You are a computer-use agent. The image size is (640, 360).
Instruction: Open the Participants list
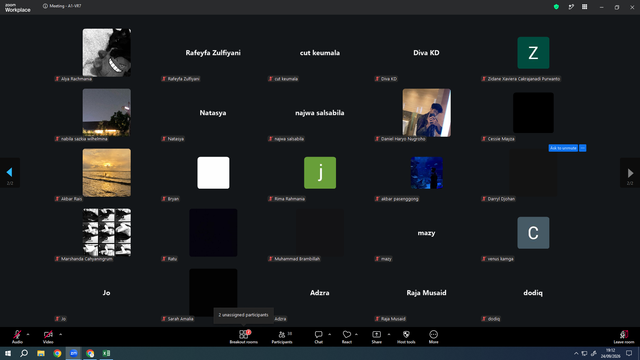pyautogui.click(x=282, y=337)
